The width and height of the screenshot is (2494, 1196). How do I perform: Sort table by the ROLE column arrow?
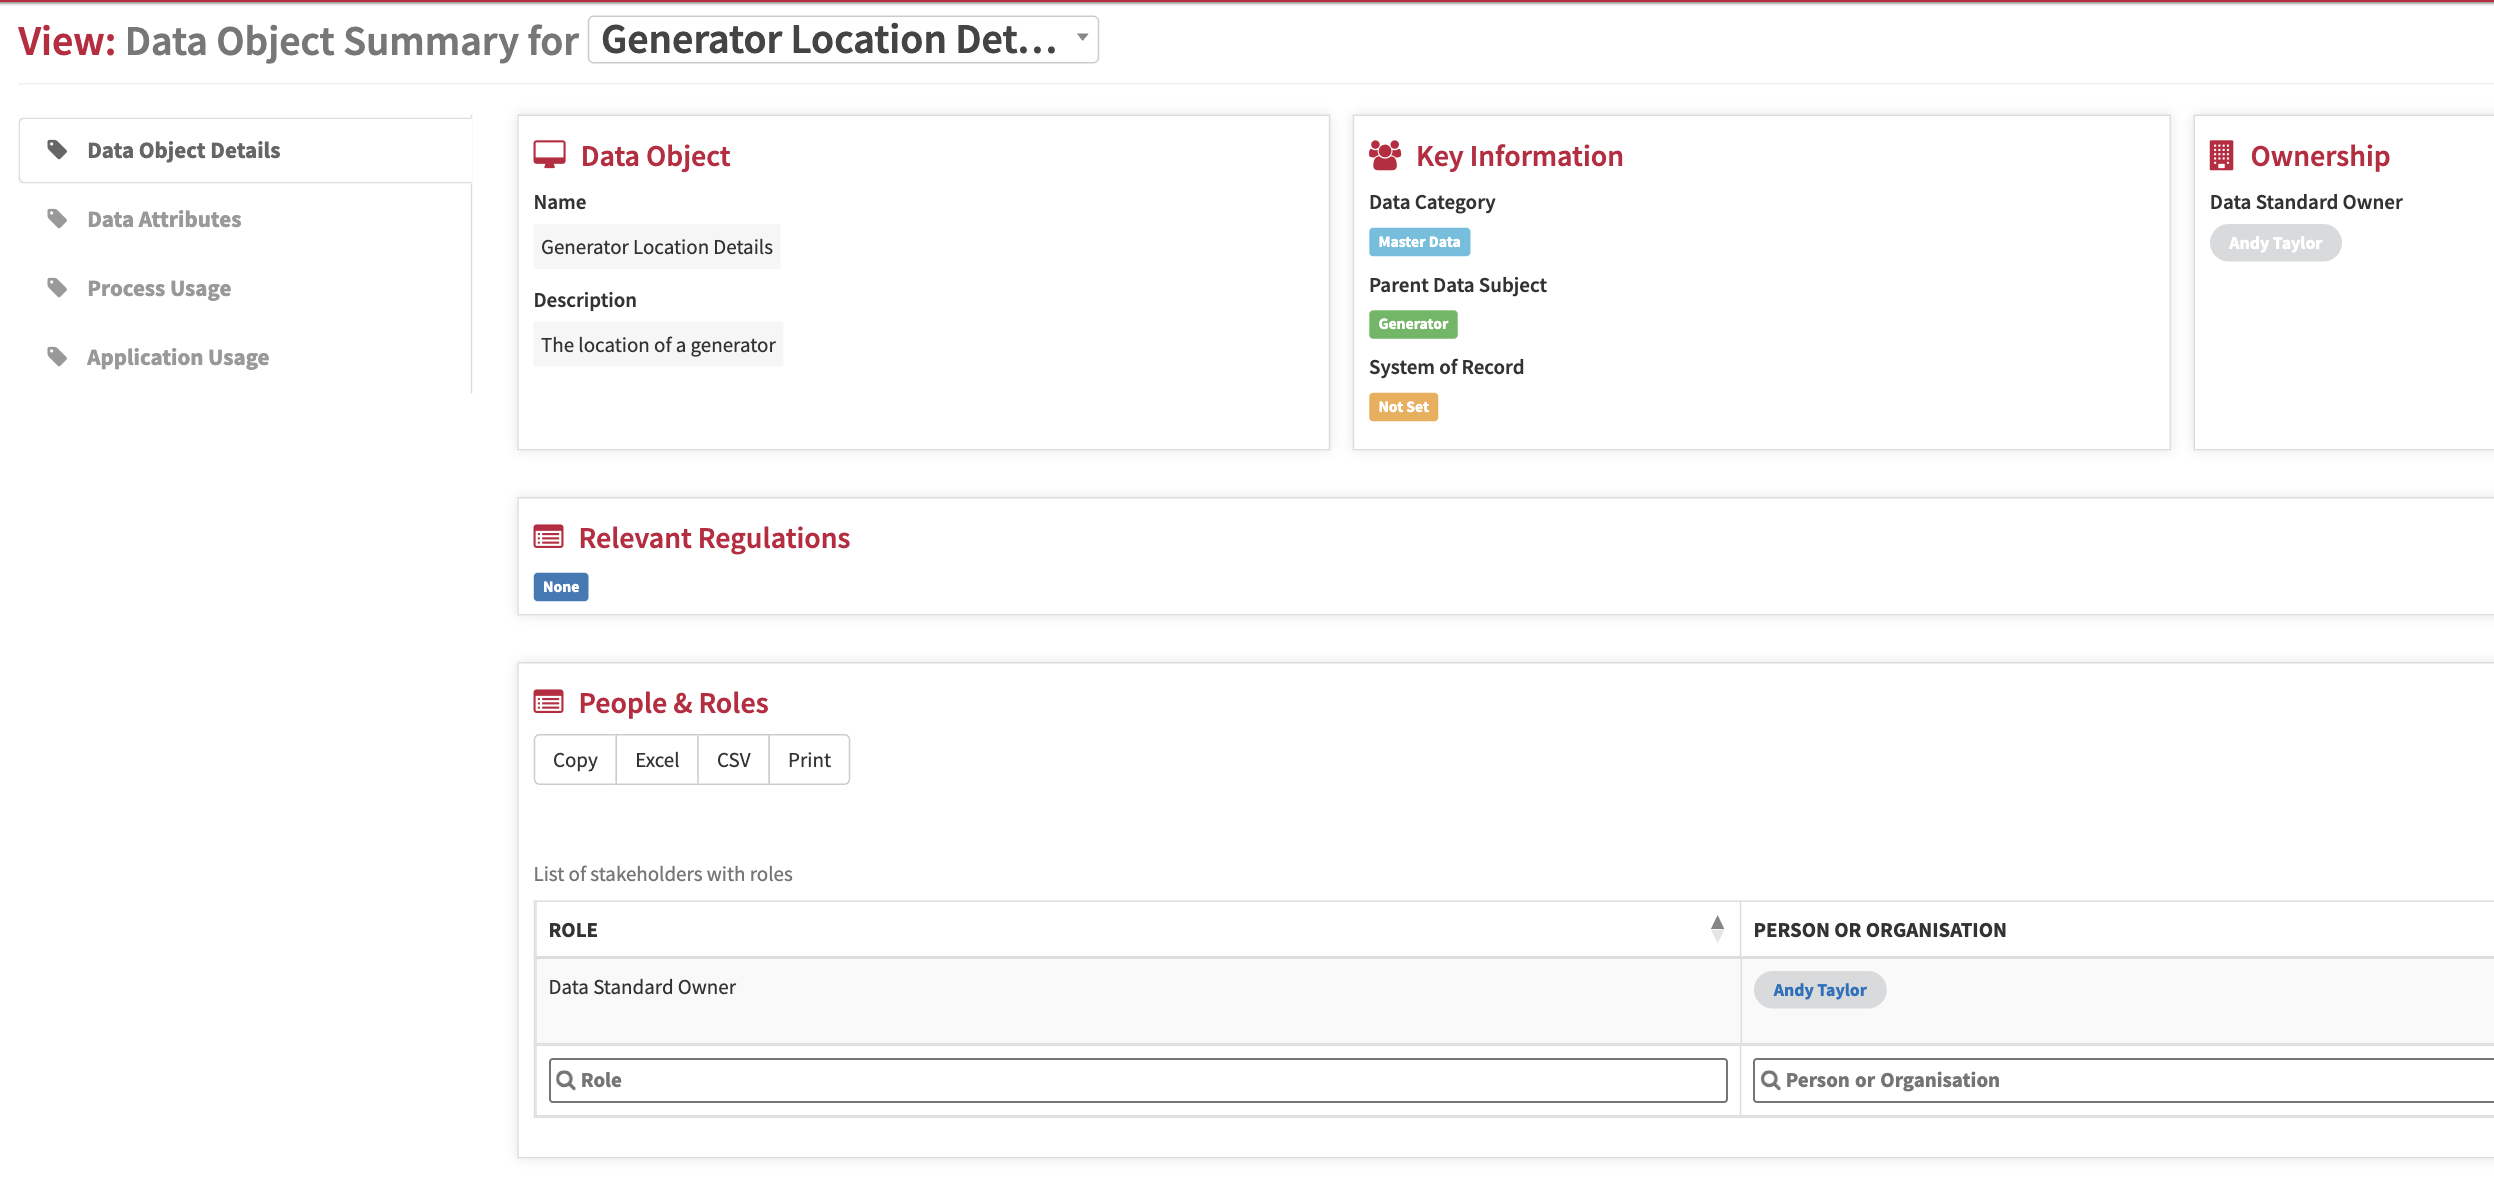(1717, 929)
